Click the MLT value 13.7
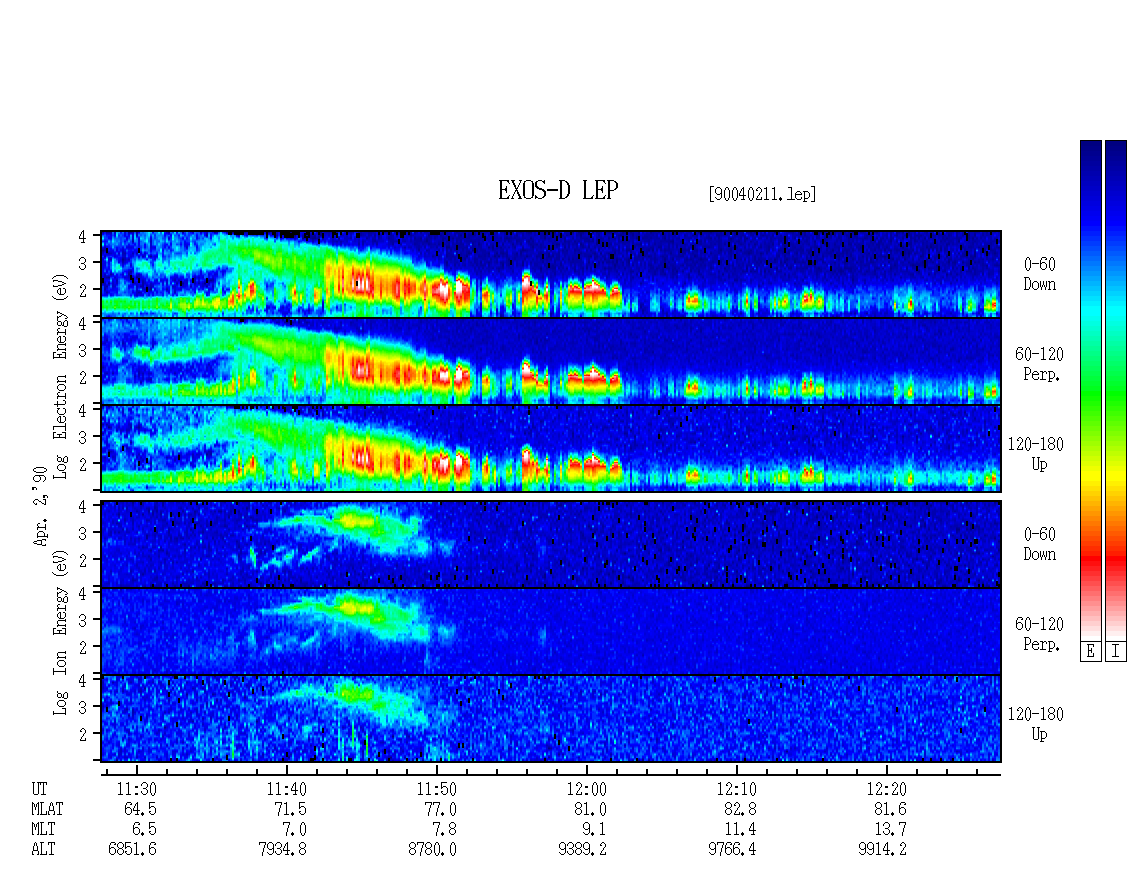The height and width of the screenshot is (875, 1130). coord(890,830)
